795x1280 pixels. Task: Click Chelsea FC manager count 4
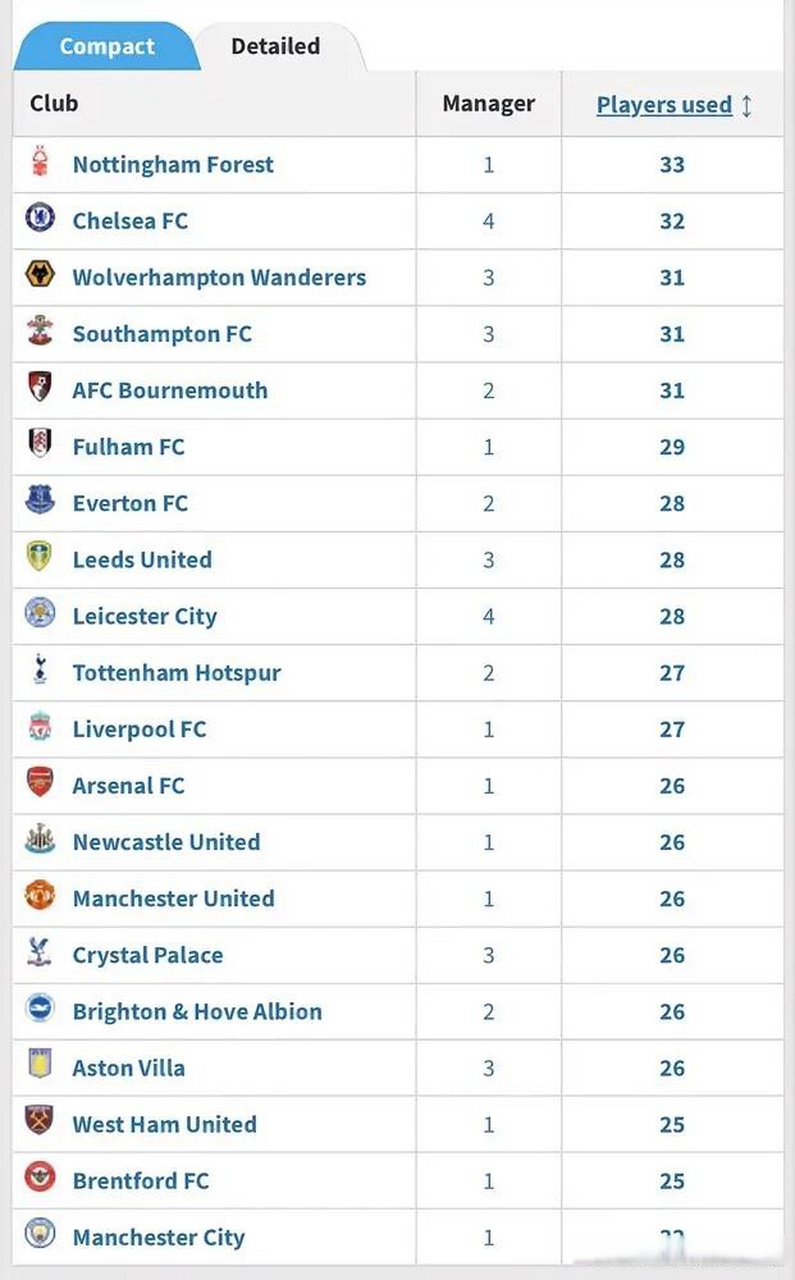(489, 221)
